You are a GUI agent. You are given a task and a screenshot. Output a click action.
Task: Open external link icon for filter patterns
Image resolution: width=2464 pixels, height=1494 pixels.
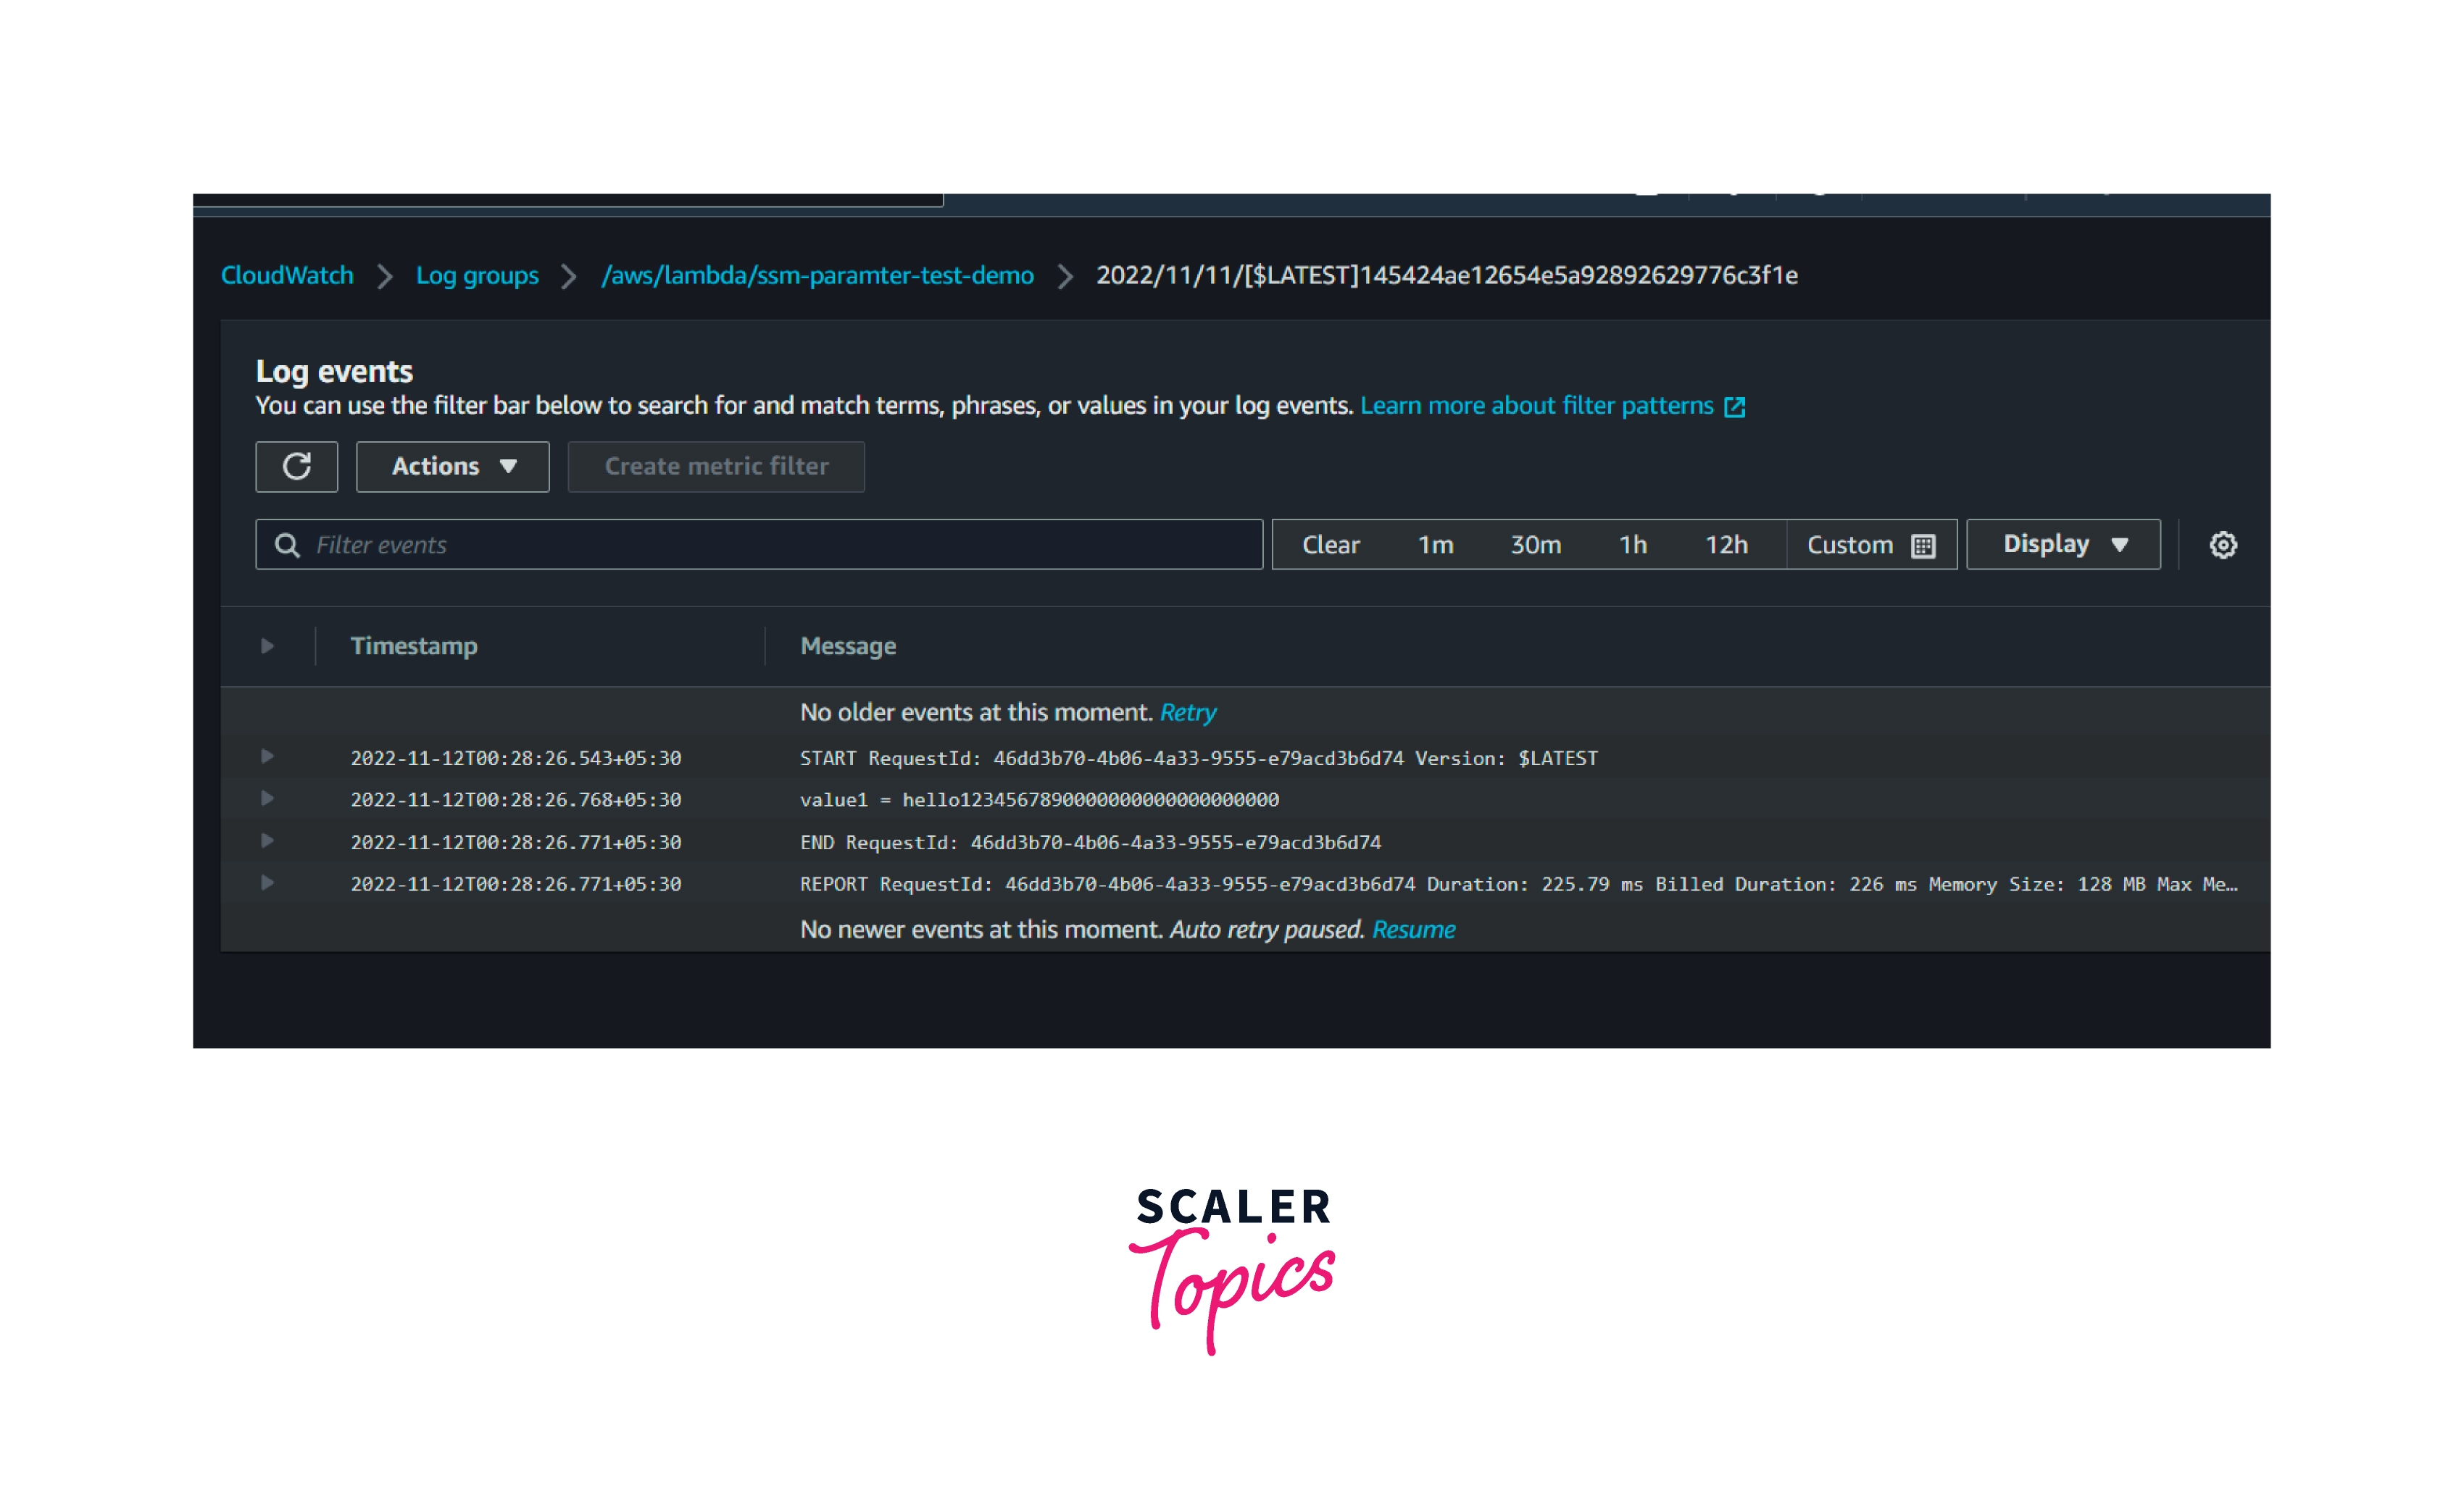pos(1735,406)
